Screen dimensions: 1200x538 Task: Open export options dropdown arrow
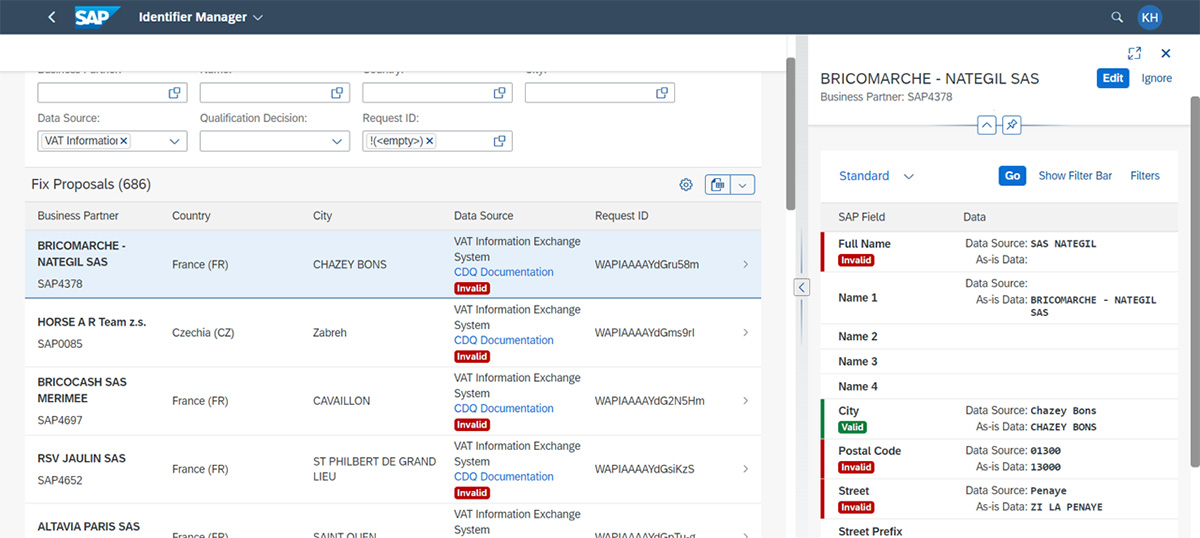tap(742, 184)
